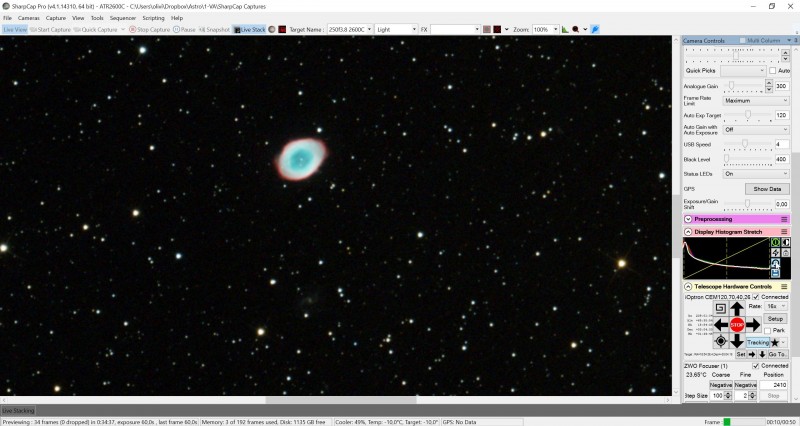Image resolution: width=800 pixels, height=426 pixels.
Task: Open the Tools menu
Action: [97, 18]
